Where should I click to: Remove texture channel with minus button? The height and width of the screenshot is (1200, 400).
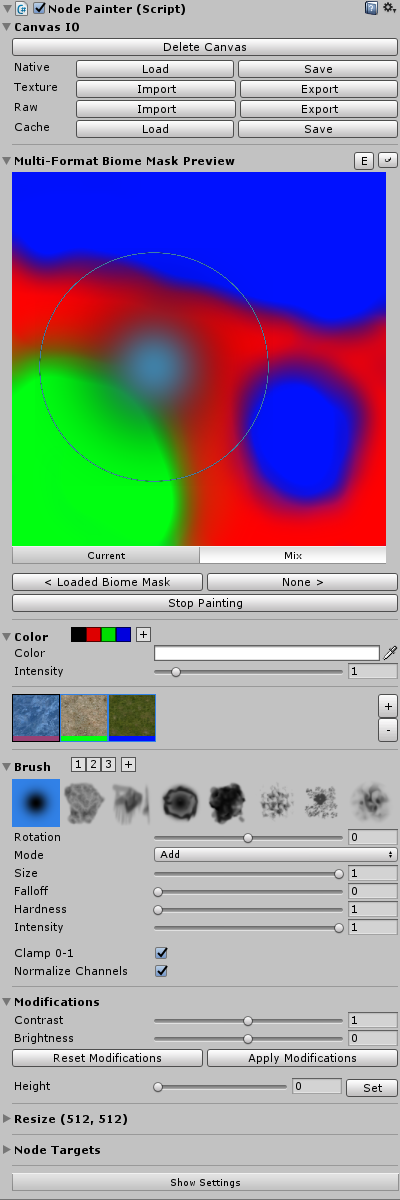click(388, 730)
